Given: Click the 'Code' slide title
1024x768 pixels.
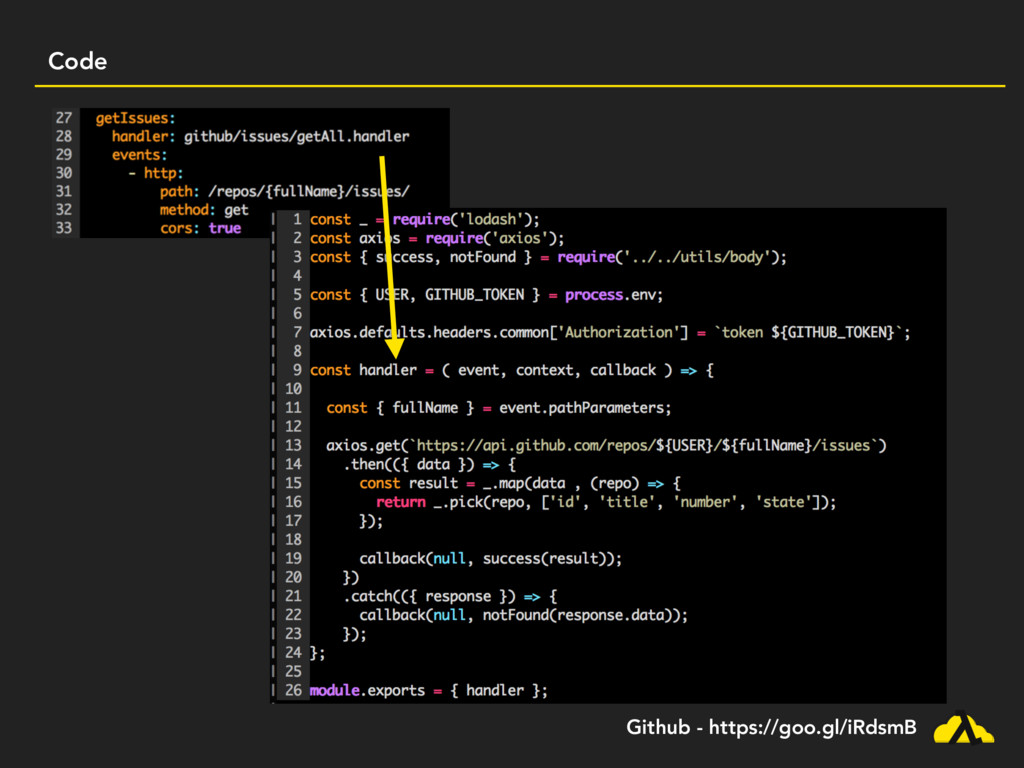Looking at the screenshot, I should 77,62.
